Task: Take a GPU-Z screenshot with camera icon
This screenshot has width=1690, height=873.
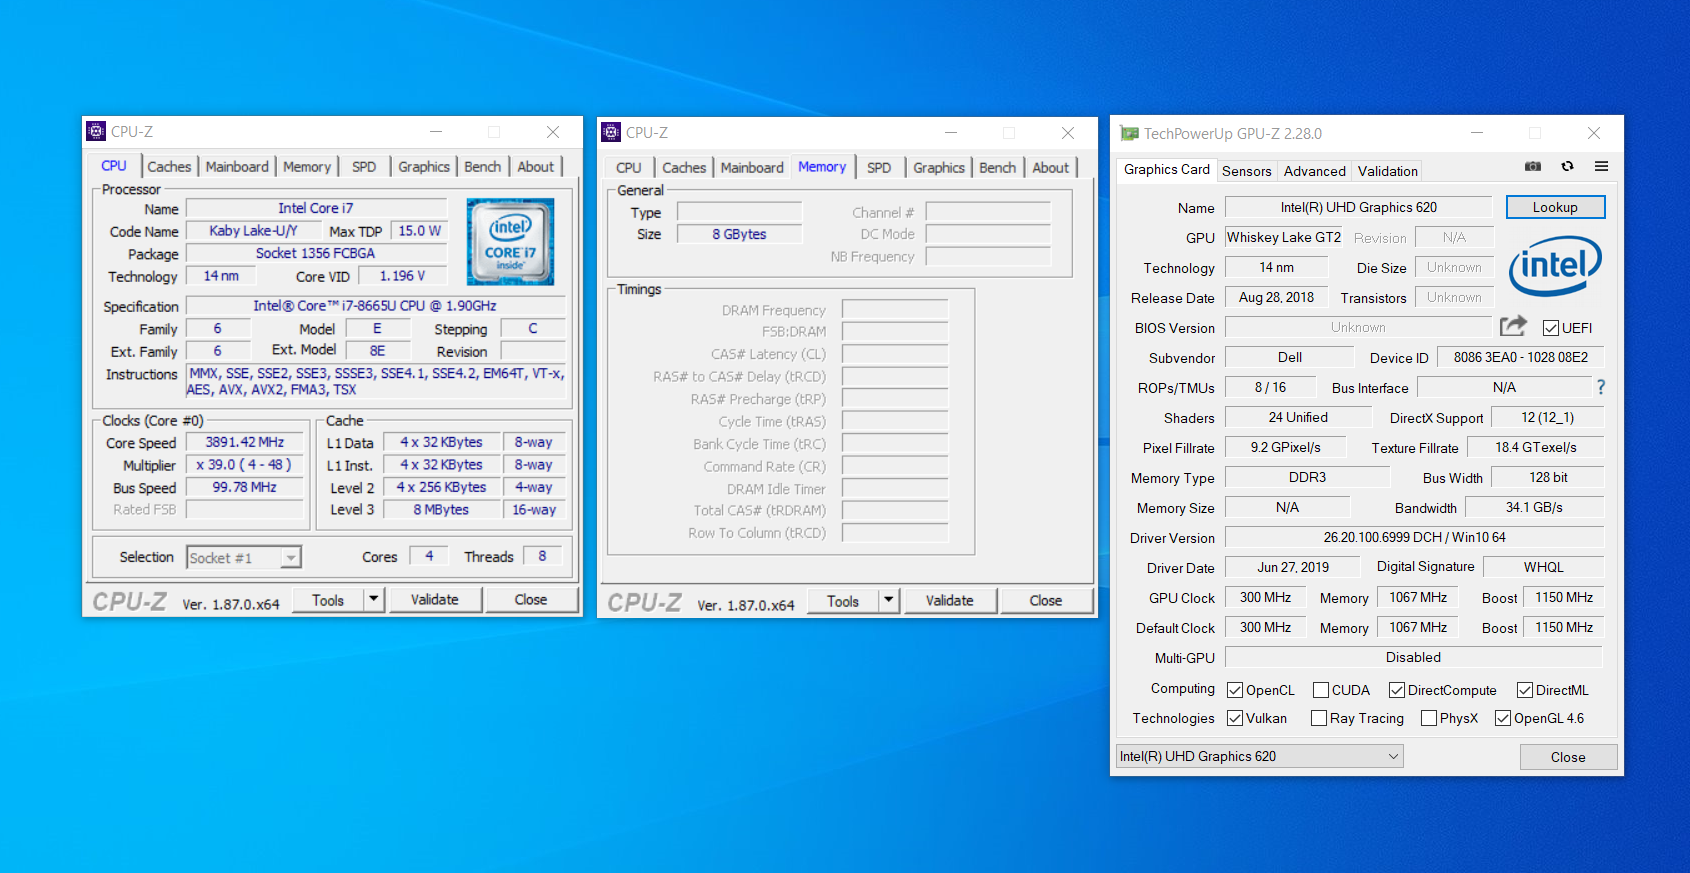Action: point(1532,166)
